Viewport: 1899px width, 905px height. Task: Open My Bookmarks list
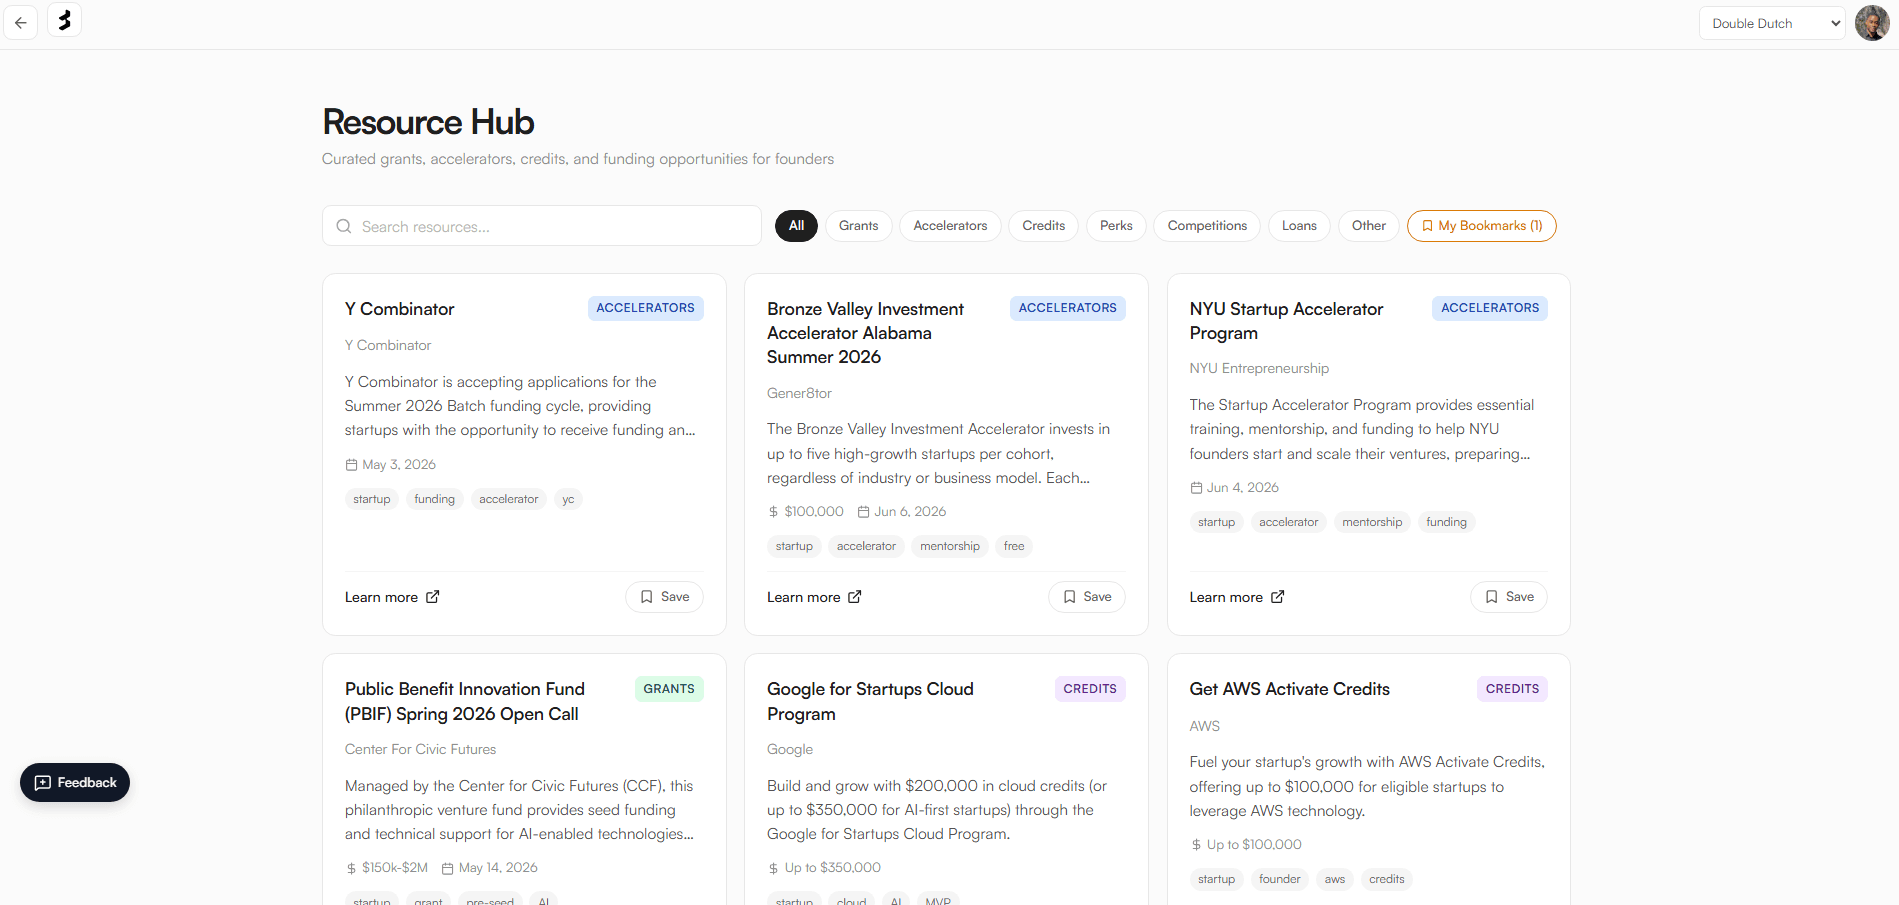(1481, 226)
